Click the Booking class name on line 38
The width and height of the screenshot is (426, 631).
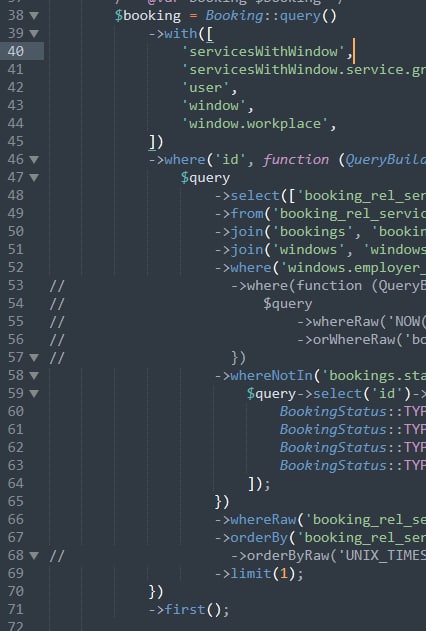pyautogui.click(x=234, y=16)
